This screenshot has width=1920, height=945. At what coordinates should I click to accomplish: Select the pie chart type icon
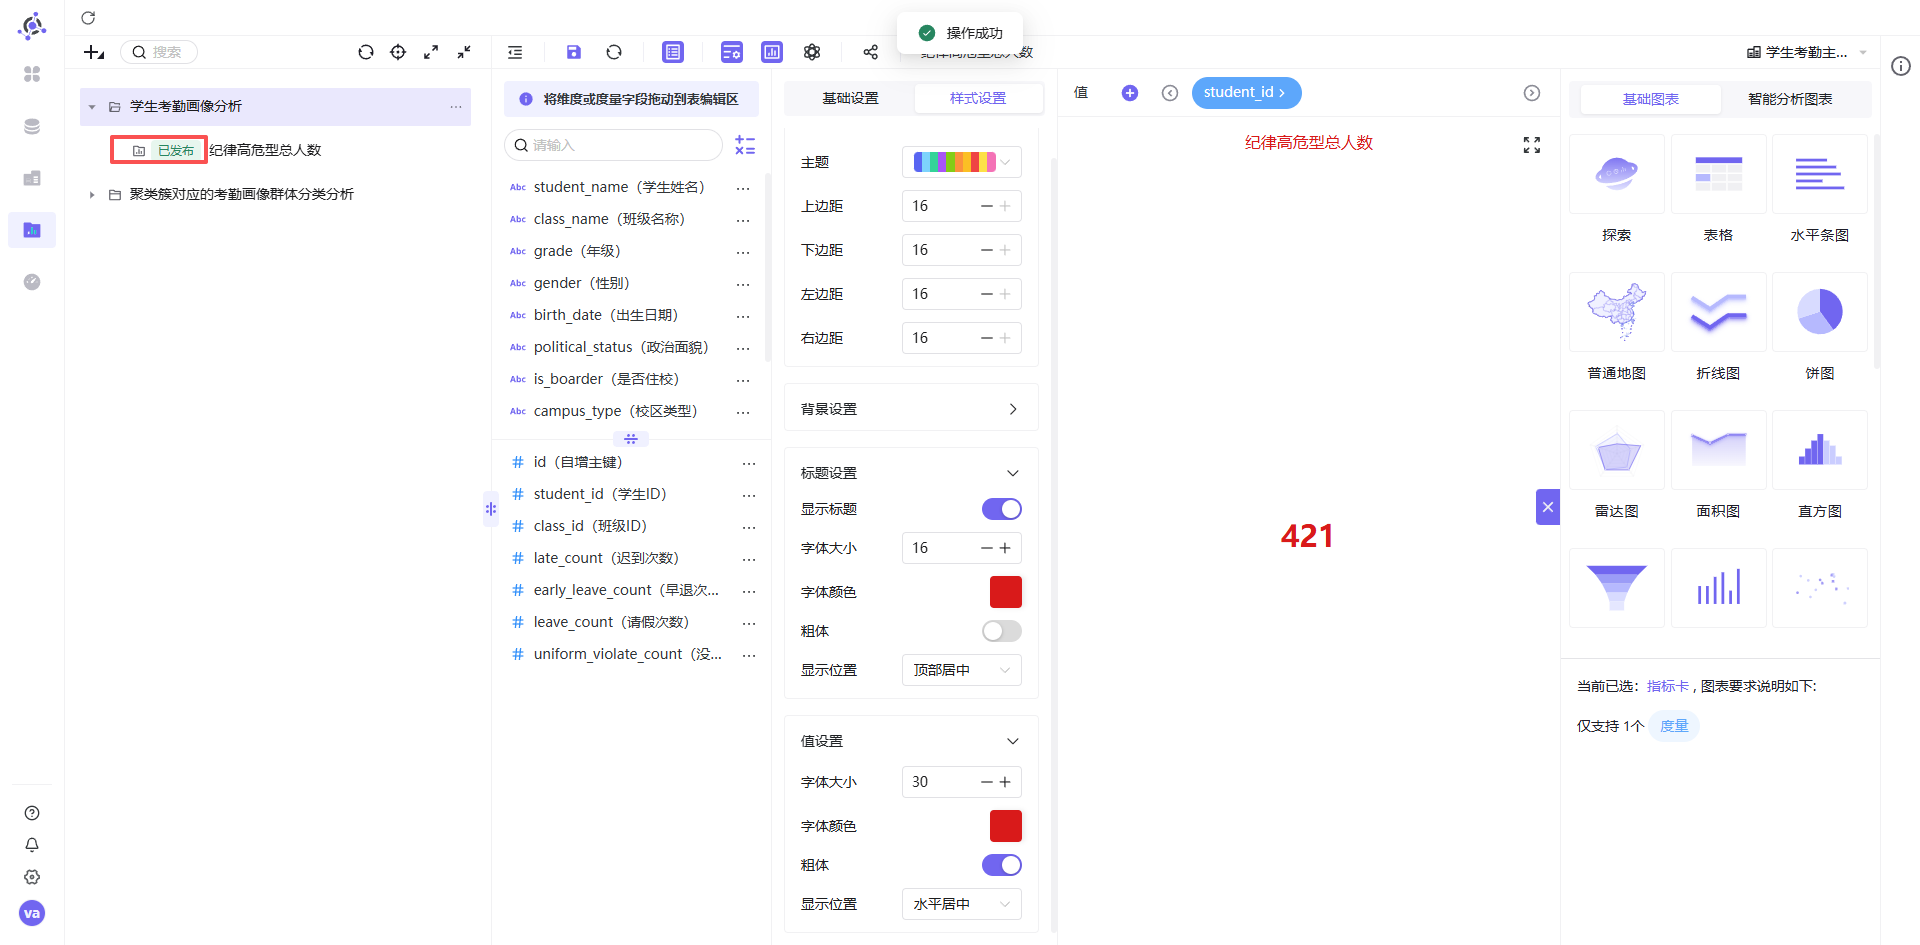click(1819, 312)
